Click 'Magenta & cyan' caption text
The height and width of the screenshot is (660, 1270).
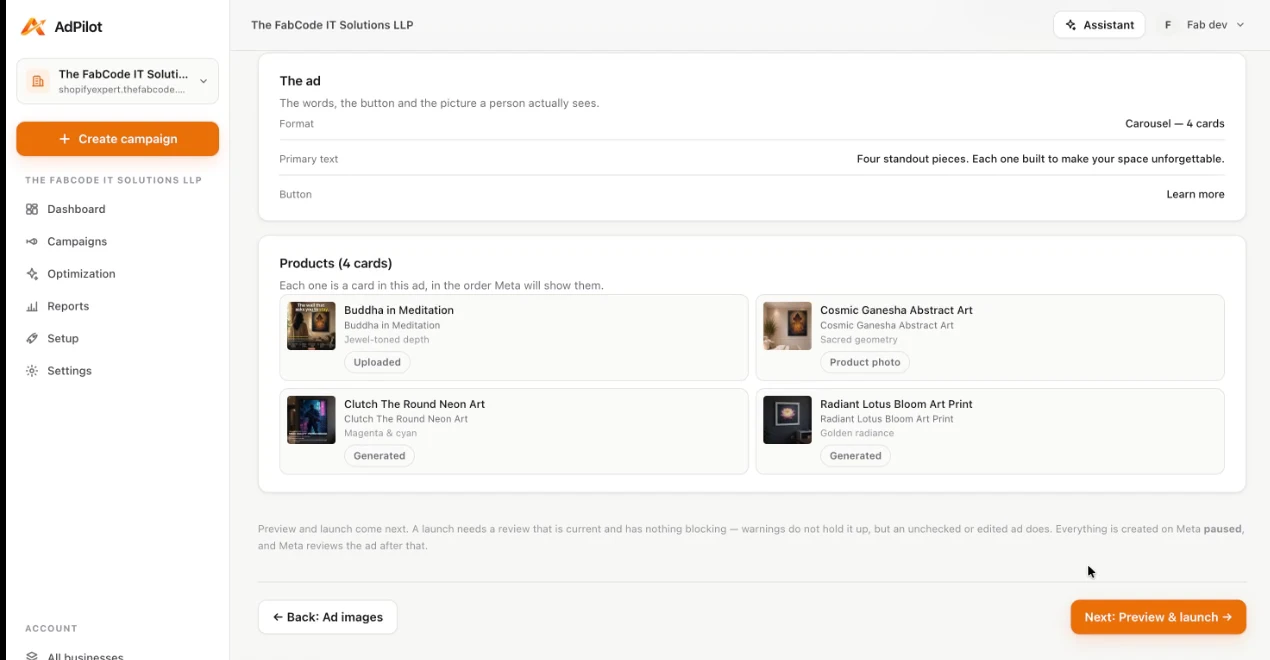point(380,433)
